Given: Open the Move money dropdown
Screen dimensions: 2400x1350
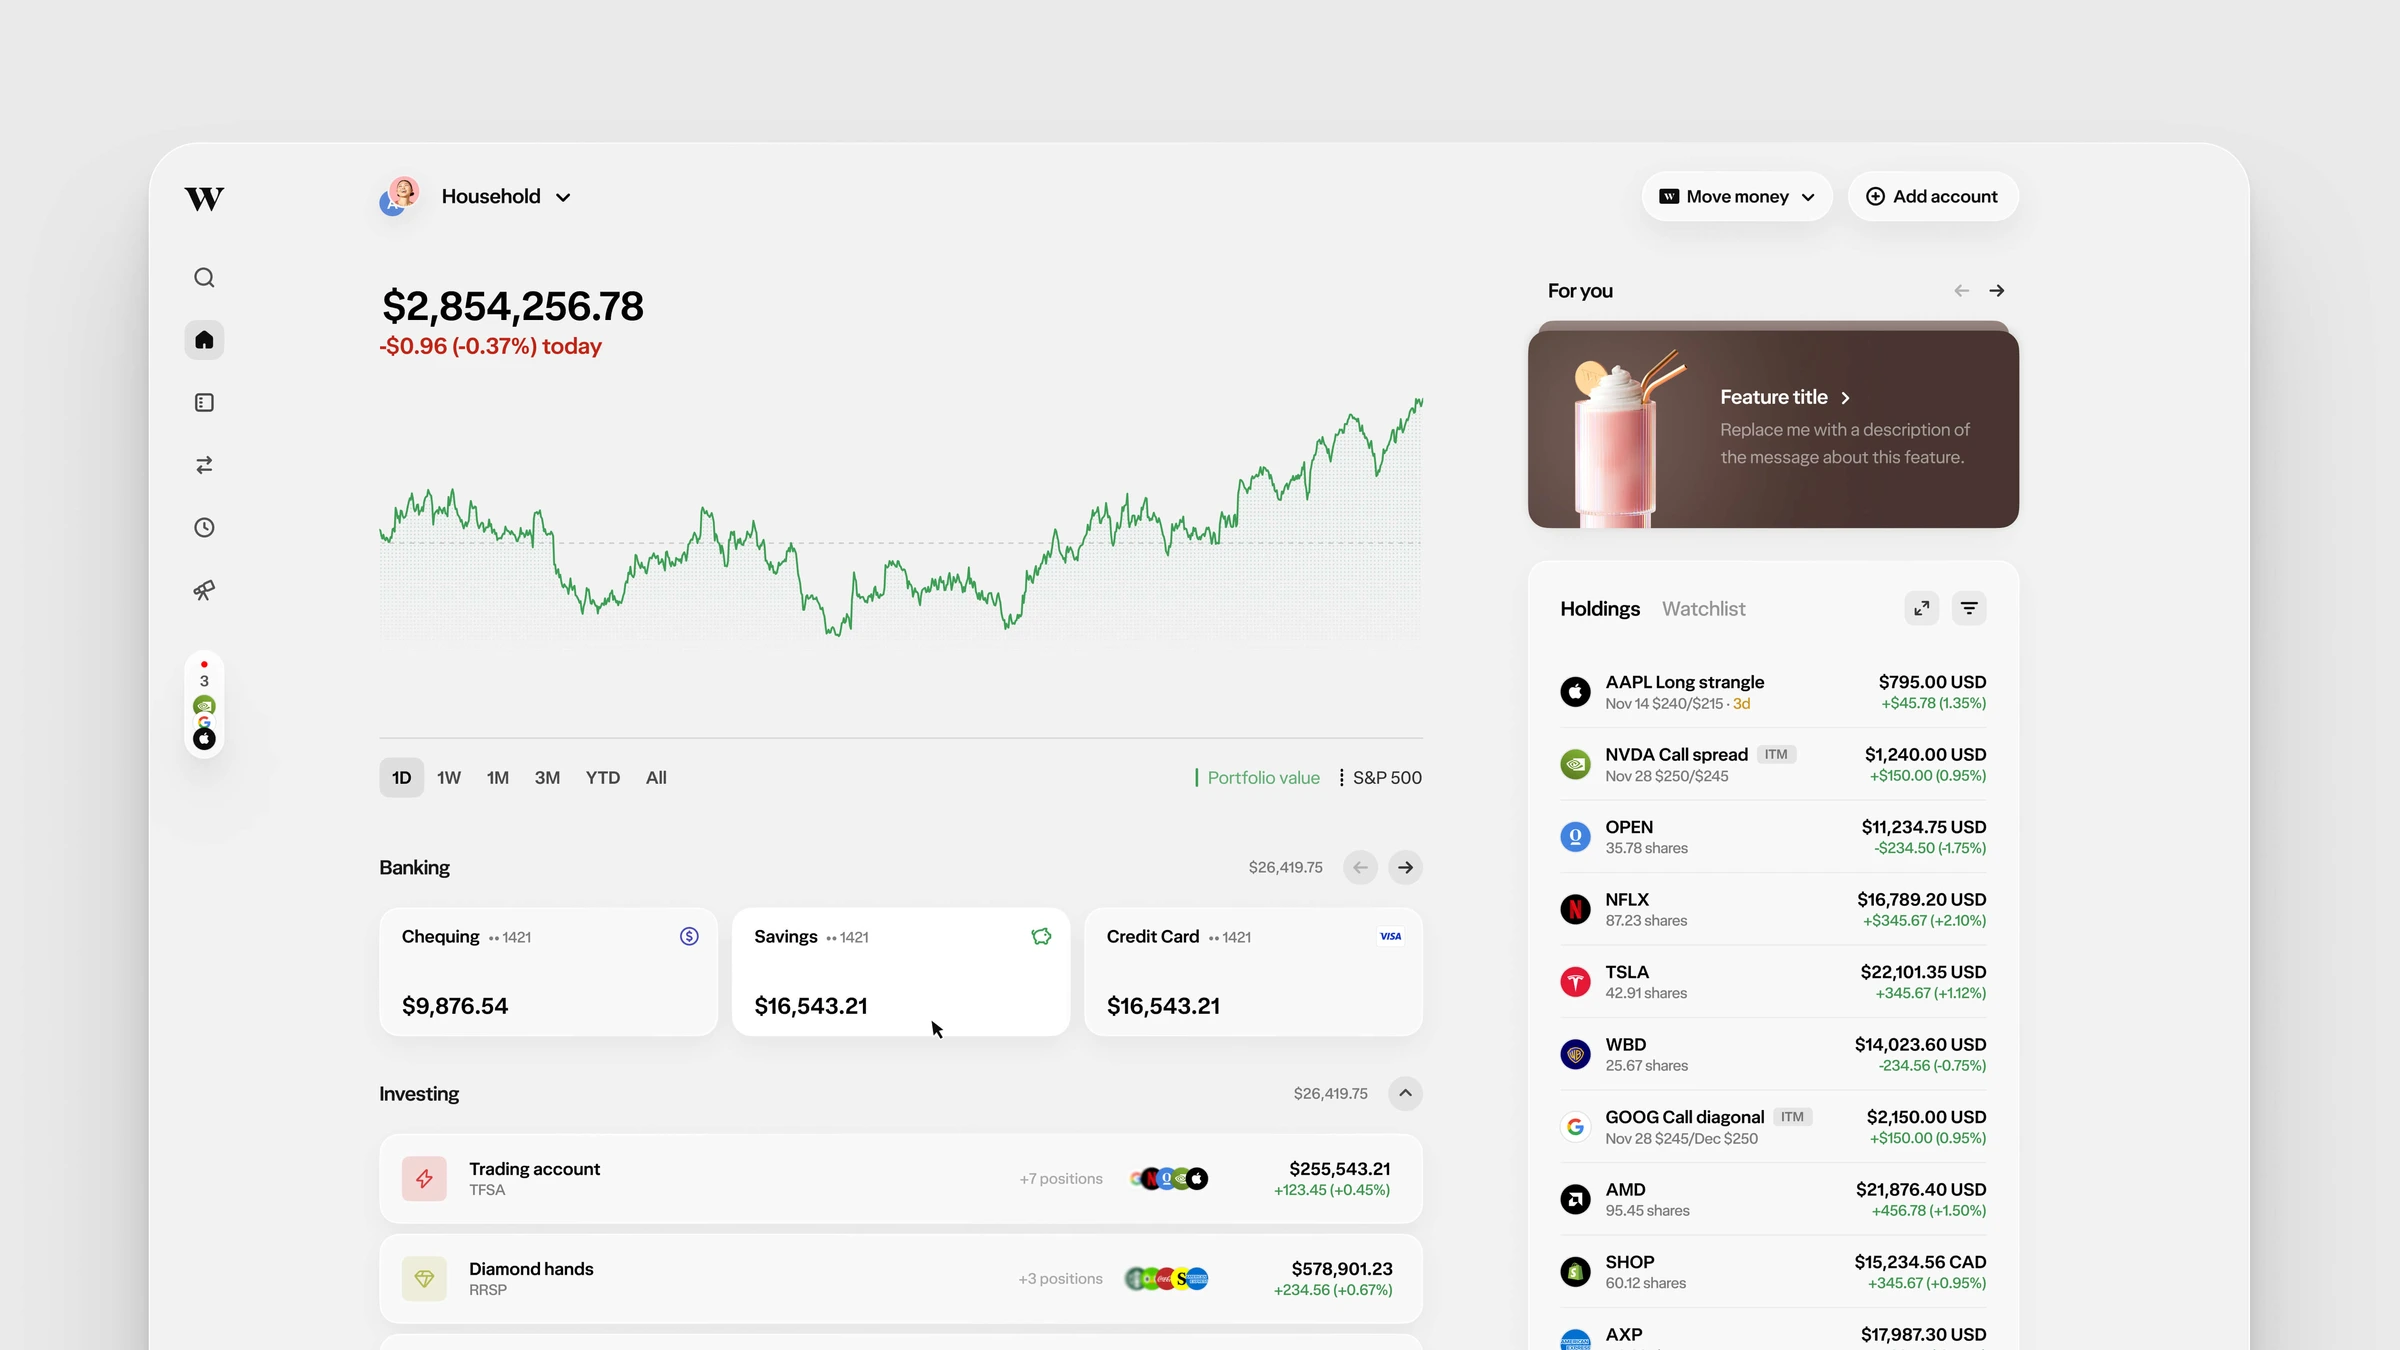Looking at the screenshot, I should point(1737,197).
